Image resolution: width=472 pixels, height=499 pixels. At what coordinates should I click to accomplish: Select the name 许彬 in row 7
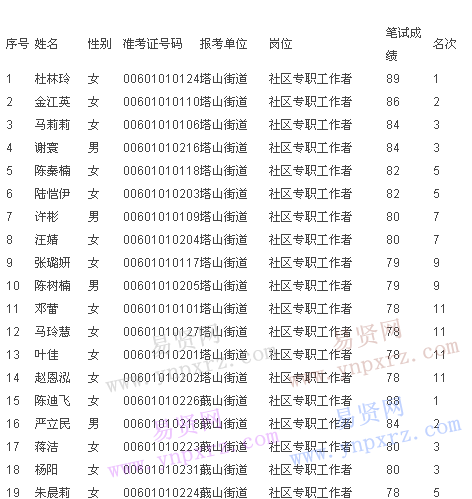point(46,217)
